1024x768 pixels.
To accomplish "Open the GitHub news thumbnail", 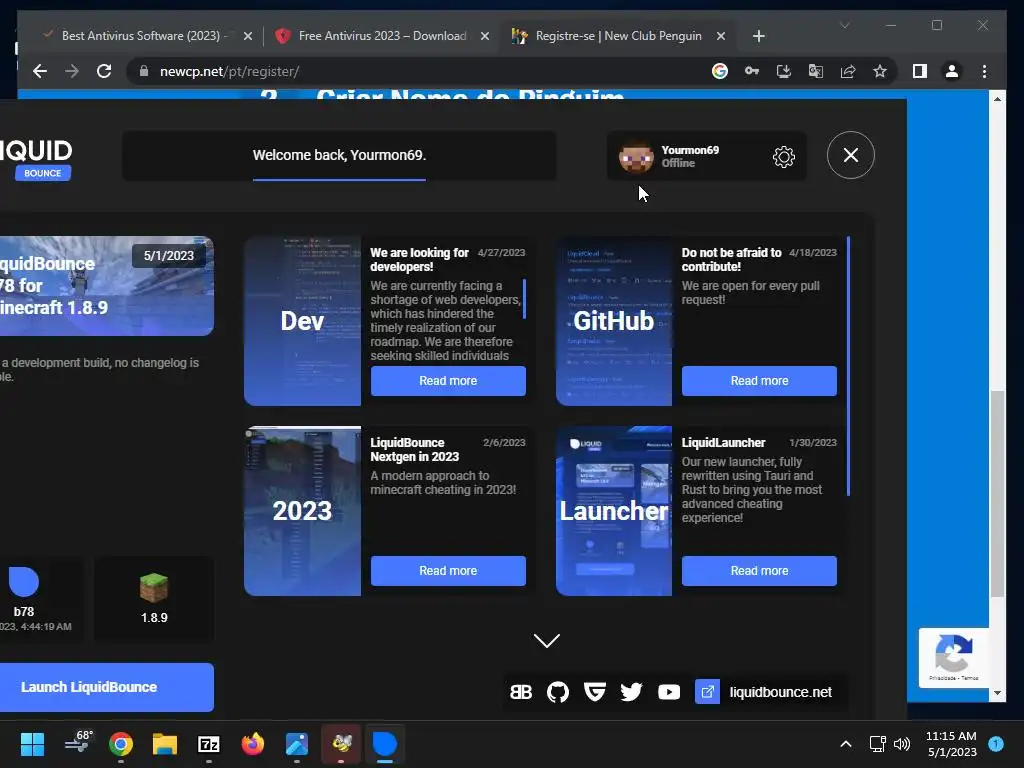I will 614,321.
